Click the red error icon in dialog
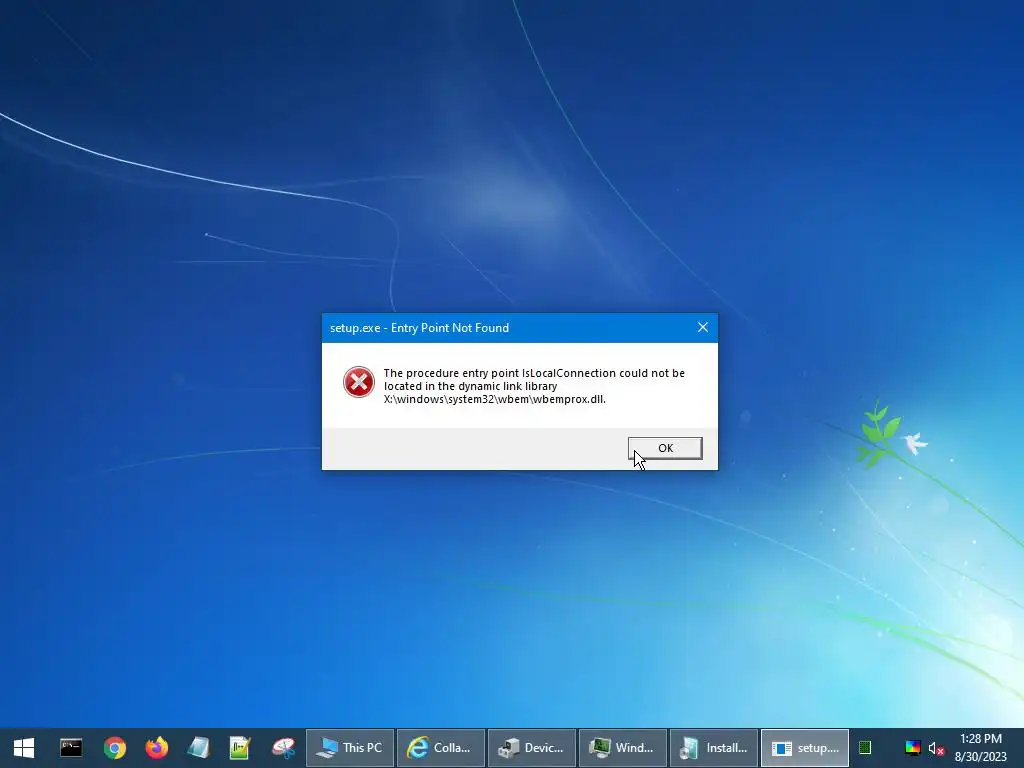 coord(359,382)
